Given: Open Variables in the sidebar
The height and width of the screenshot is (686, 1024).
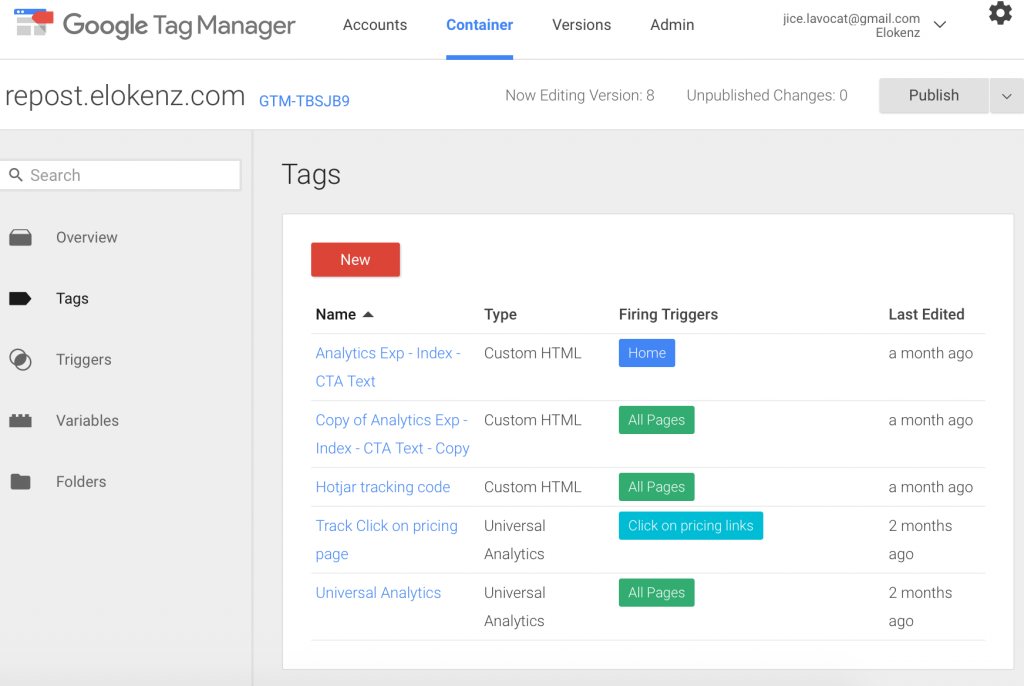Looking at the screenshot, I should point(88,421).
